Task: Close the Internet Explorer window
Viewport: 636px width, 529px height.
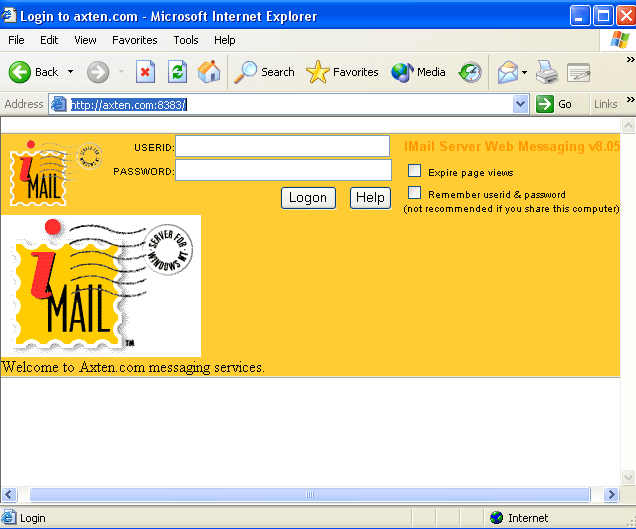Action: (x=626, y=16)
